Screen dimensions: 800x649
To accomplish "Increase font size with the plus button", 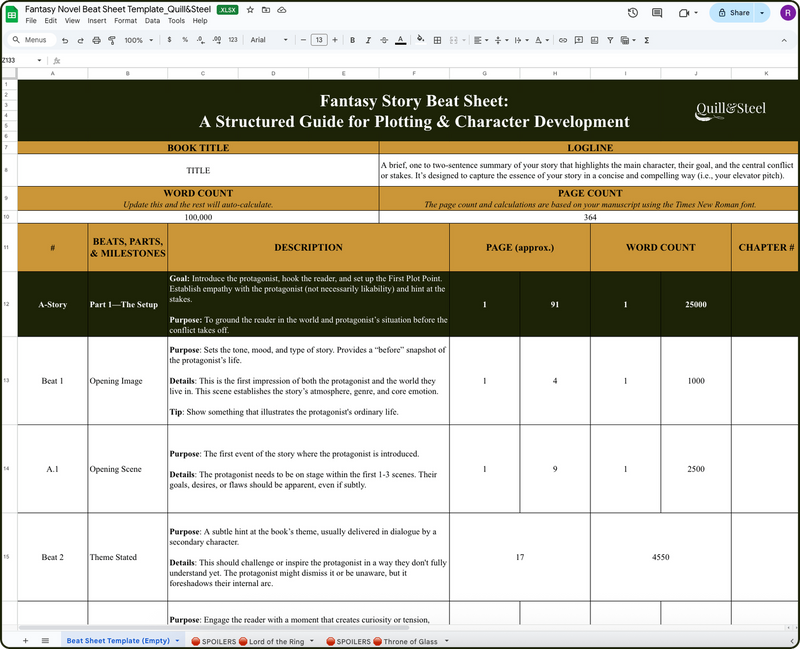I will coord(335,40).
